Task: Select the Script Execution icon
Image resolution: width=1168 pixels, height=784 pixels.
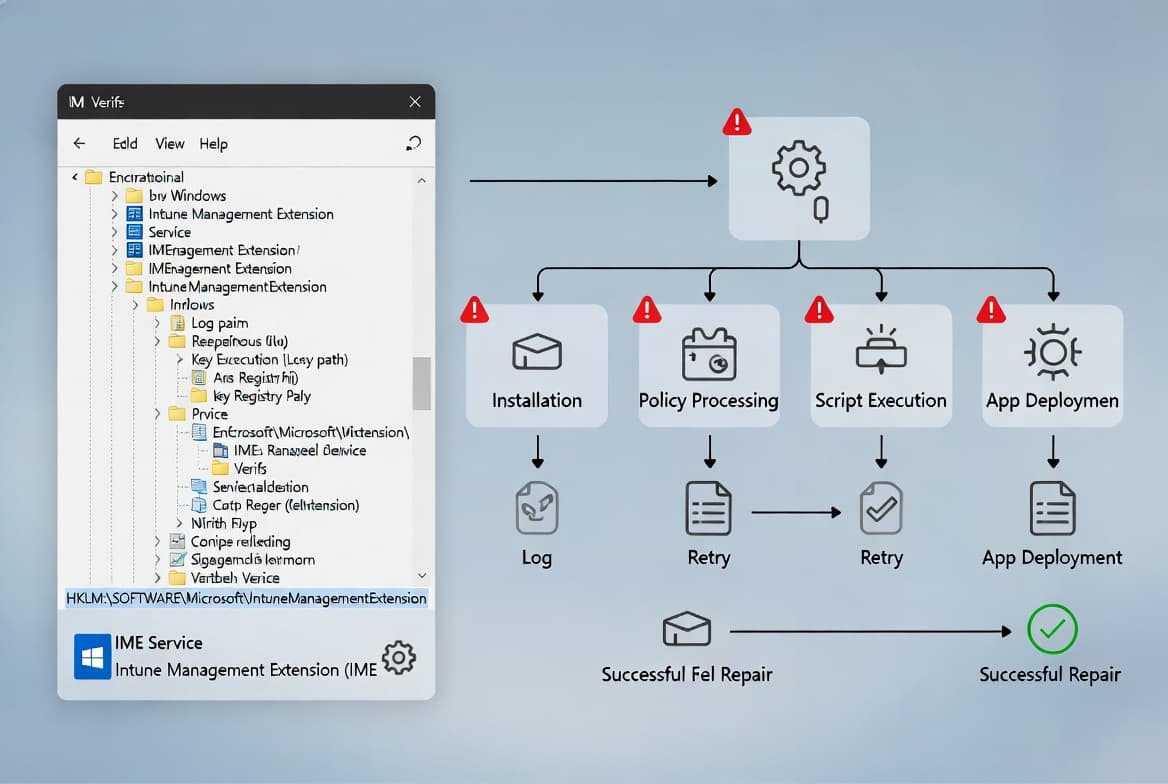Action: pos(881,349)
